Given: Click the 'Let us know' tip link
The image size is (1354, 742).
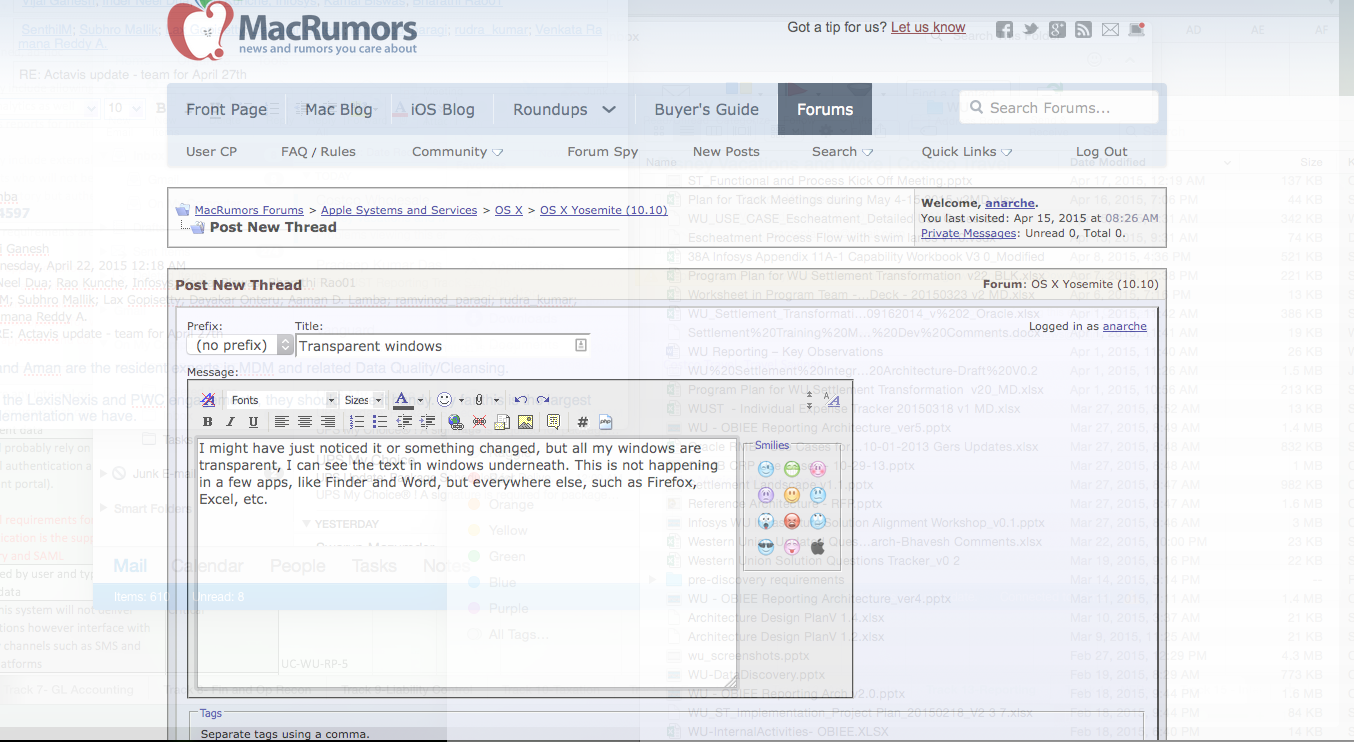Looking at the screenshot, I should 928,27.
